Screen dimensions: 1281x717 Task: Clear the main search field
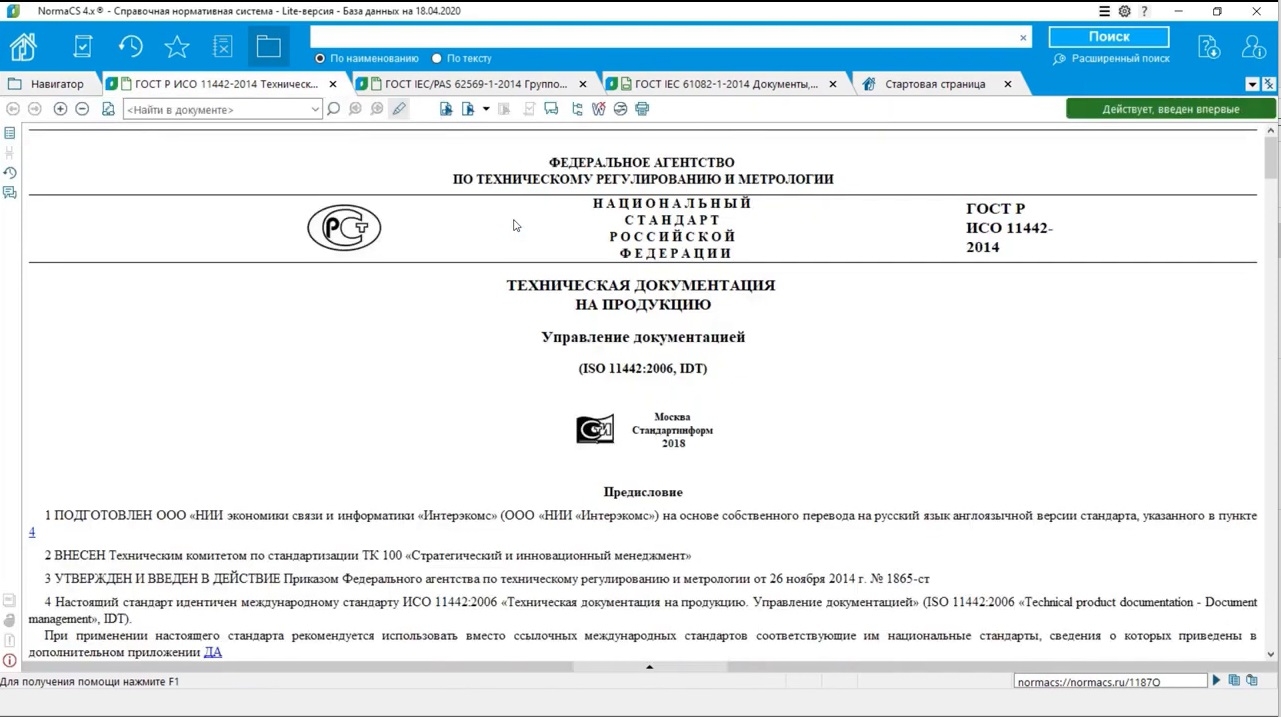pos(1023,38)
